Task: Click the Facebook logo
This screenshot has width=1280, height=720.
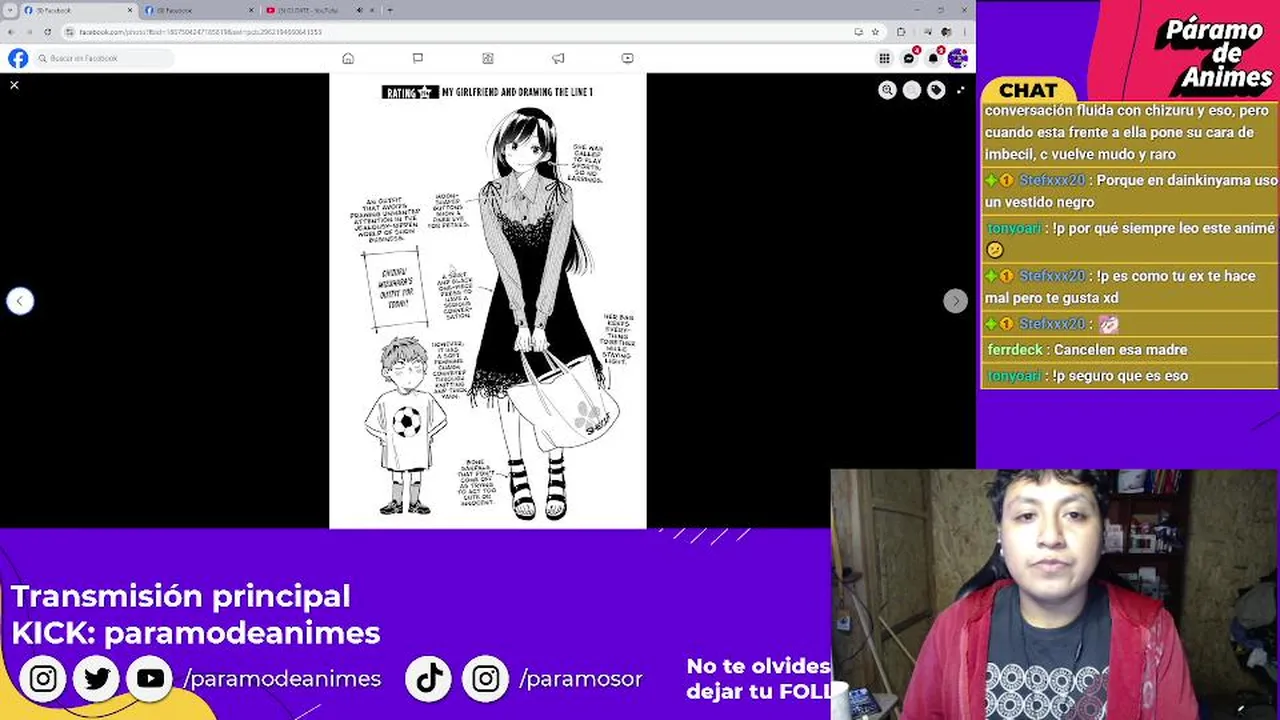Action: pos(18,58)
